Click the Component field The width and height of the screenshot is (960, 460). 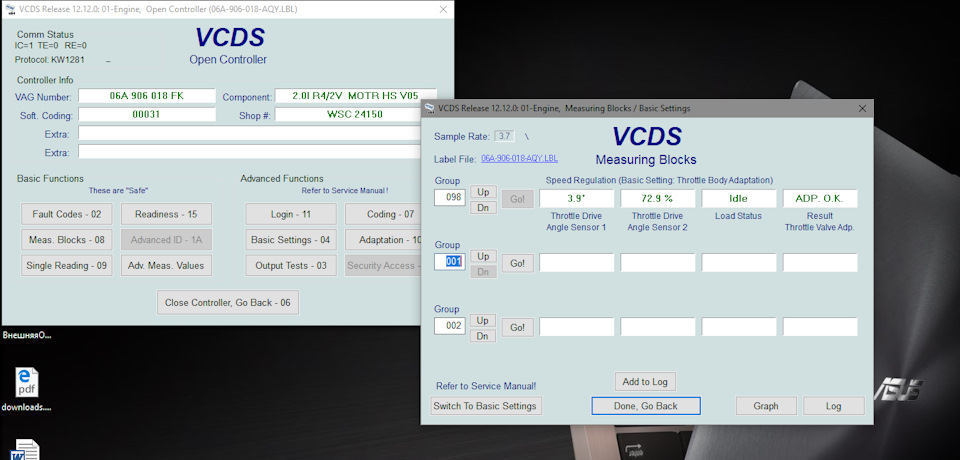click(x=355, y=96)
